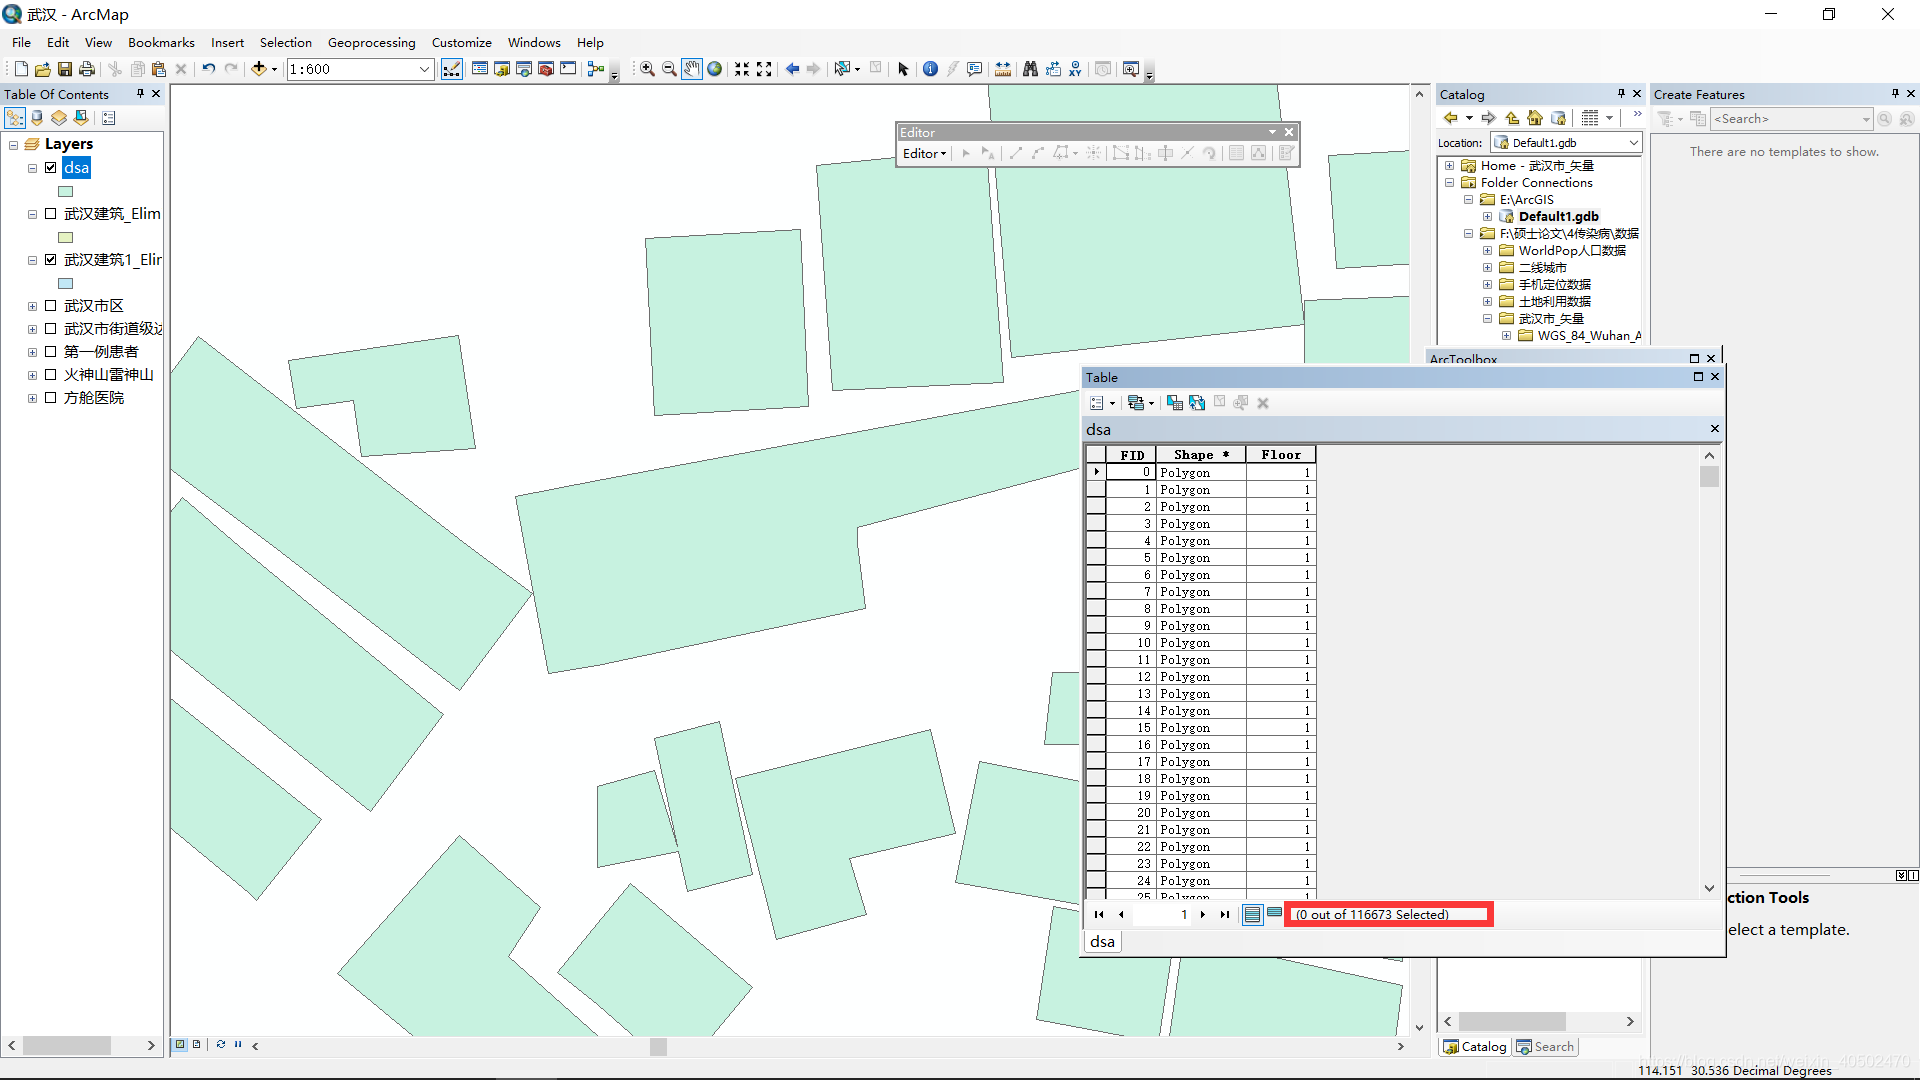1920x1080 pixels.
Task: Click the Editor dropdown menu button
Action: coord(923,153)
